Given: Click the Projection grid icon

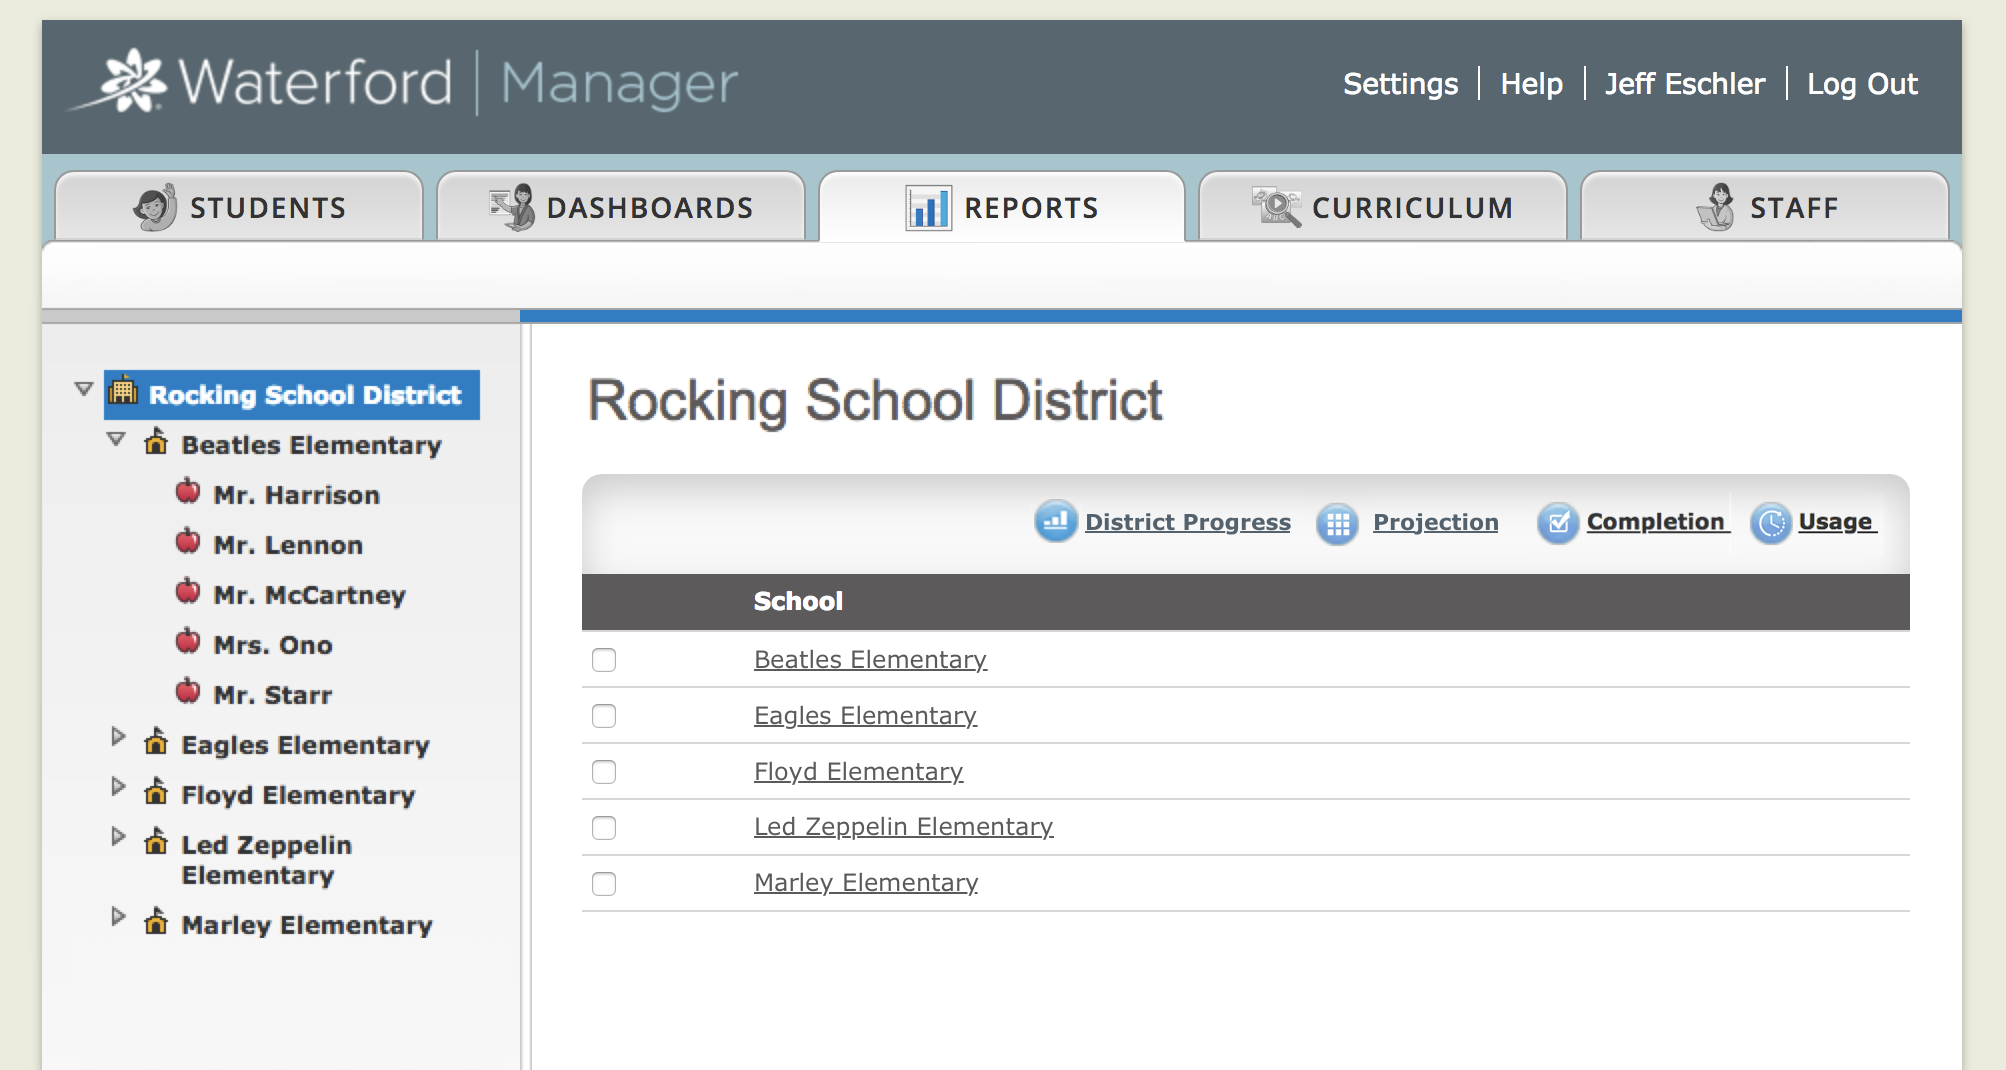Looking at the screenshot, I should [x=1338, y=523].
